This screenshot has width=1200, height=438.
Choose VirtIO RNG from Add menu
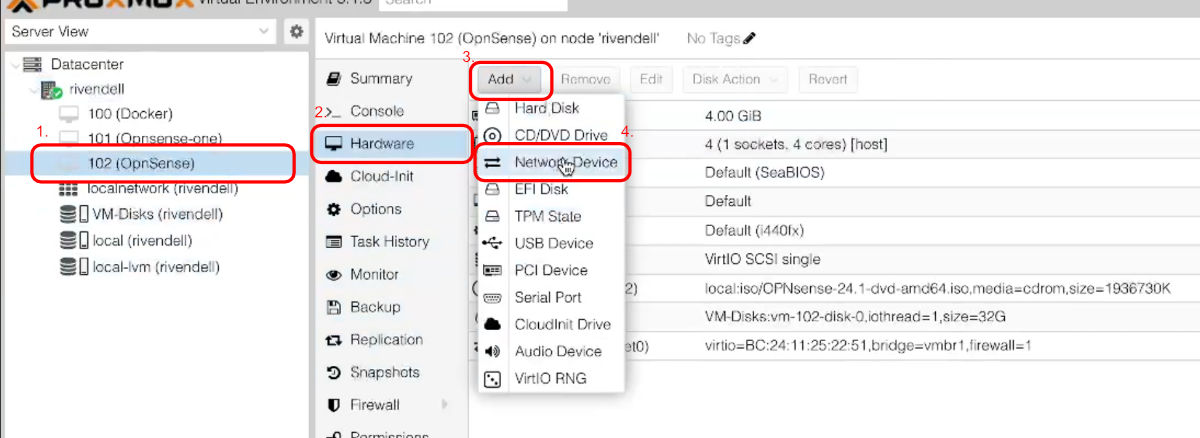tap(551, 378)
